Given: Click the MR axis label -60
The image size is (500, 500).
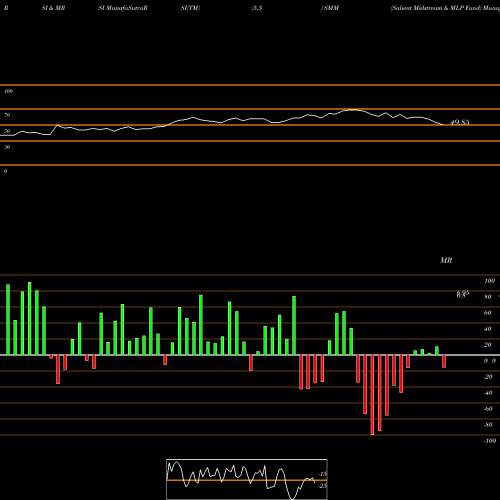Looking at the screenshot, I should [x=488, y=409].
